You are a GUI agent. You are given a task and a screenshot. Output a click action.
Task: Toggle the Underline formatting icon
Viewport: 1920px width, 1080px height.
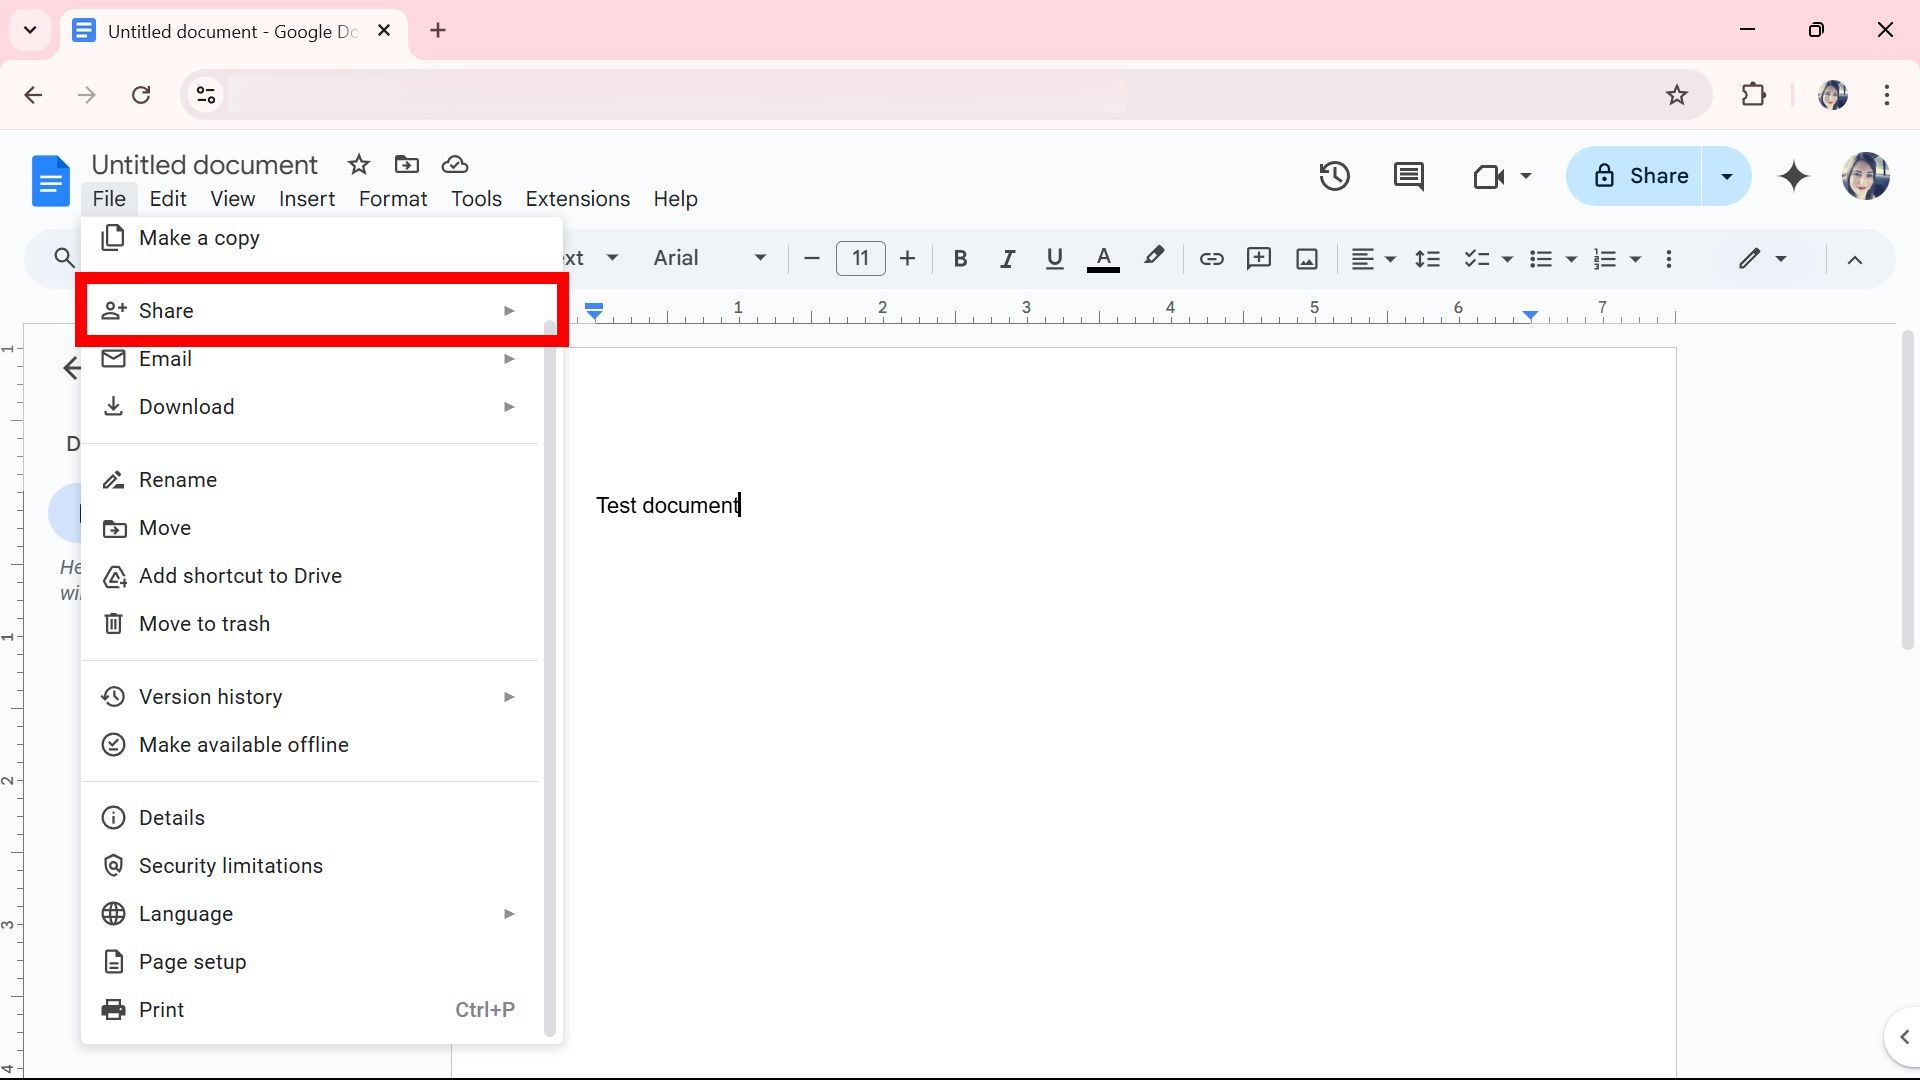[1055, 257]
